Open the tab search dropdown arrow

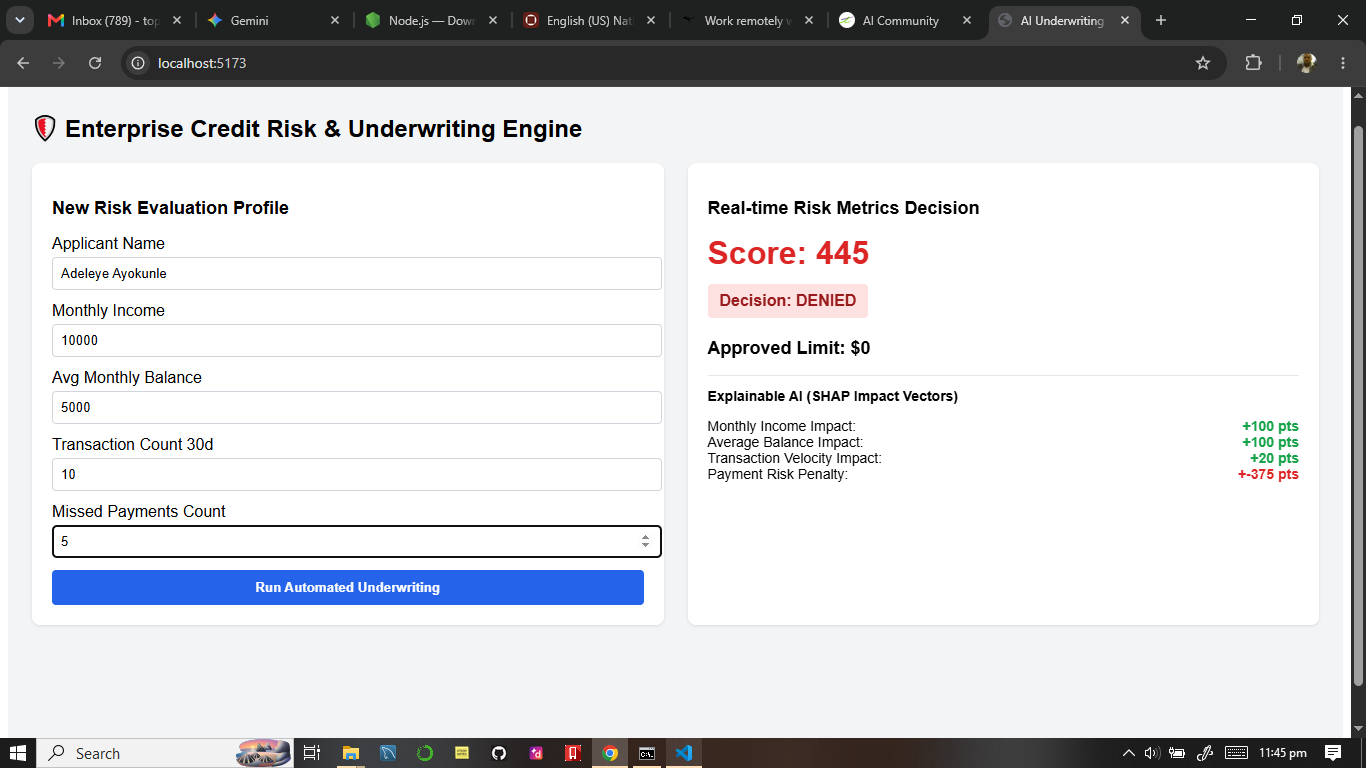[19, 20]
